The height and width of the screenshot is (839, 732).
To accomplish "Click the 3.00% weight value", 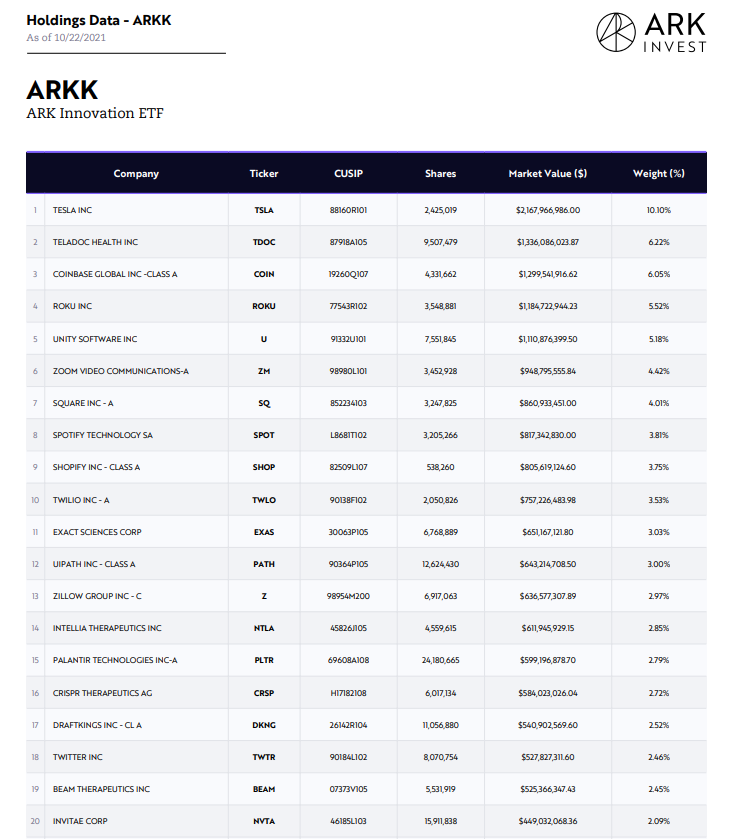I will [659, 565].
